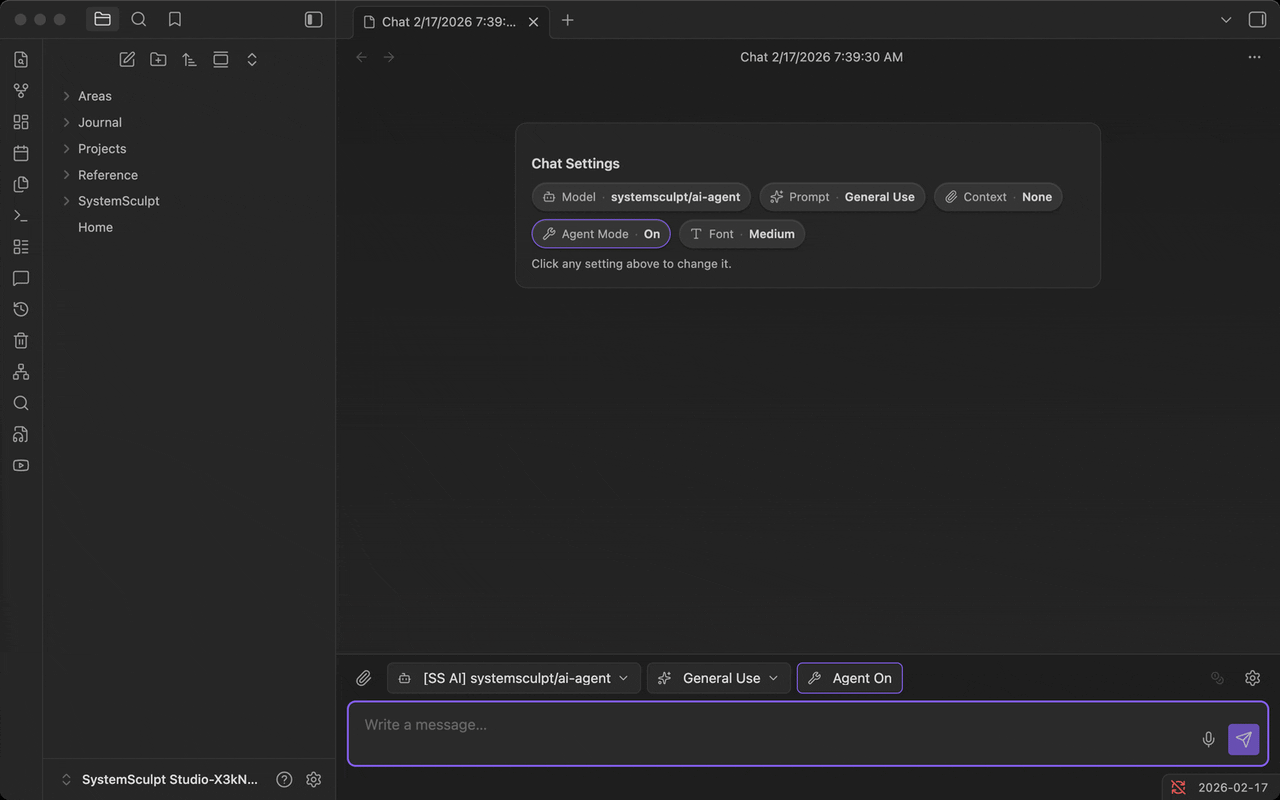Click the send message icon

click(1243, 739)
